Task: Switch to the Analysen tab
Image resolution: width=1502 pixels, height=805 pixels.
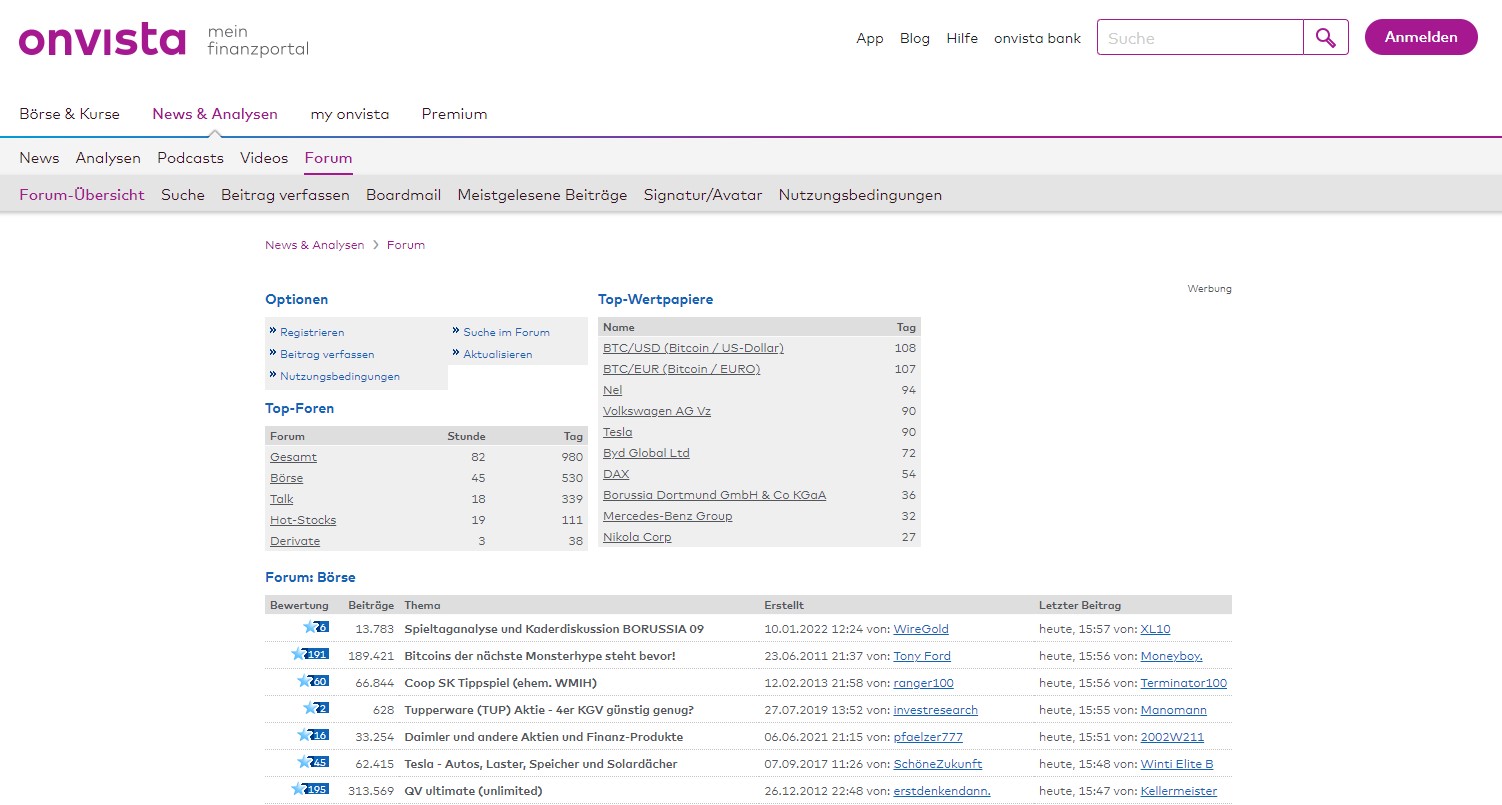Action: point(108,158)
